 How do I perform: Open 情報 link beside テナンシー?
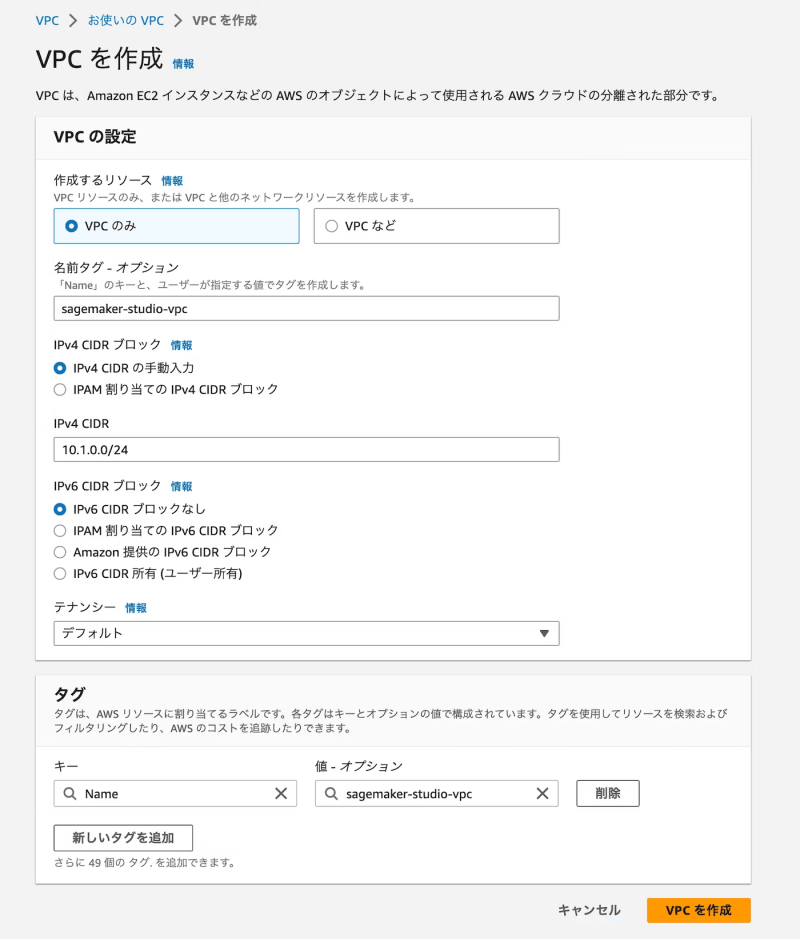[136, 608]
